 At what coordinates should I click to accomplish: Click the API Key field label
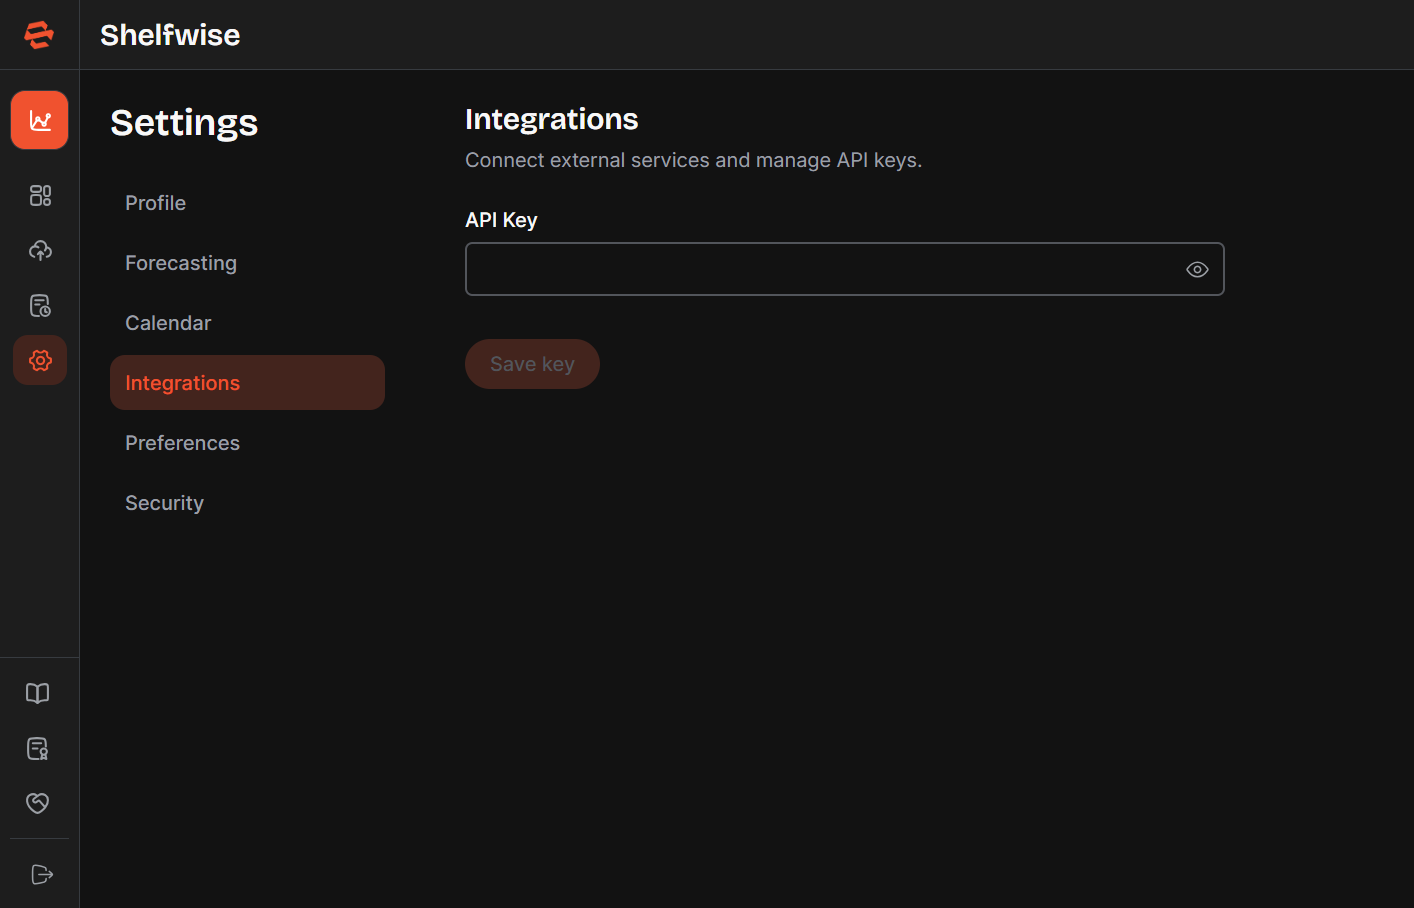(x=501, y=220)
